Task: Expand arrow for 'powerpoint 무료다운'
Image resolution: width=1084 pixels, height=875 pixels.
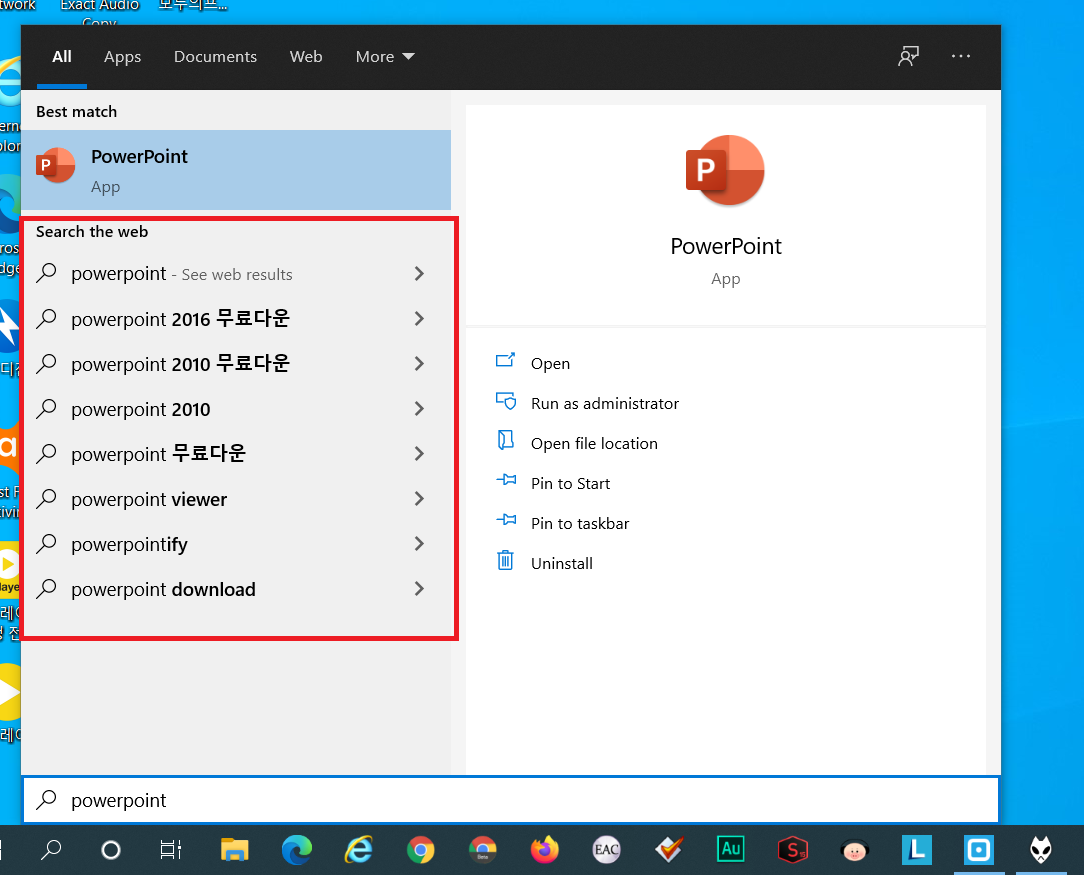Action: [x=419, y=453]
